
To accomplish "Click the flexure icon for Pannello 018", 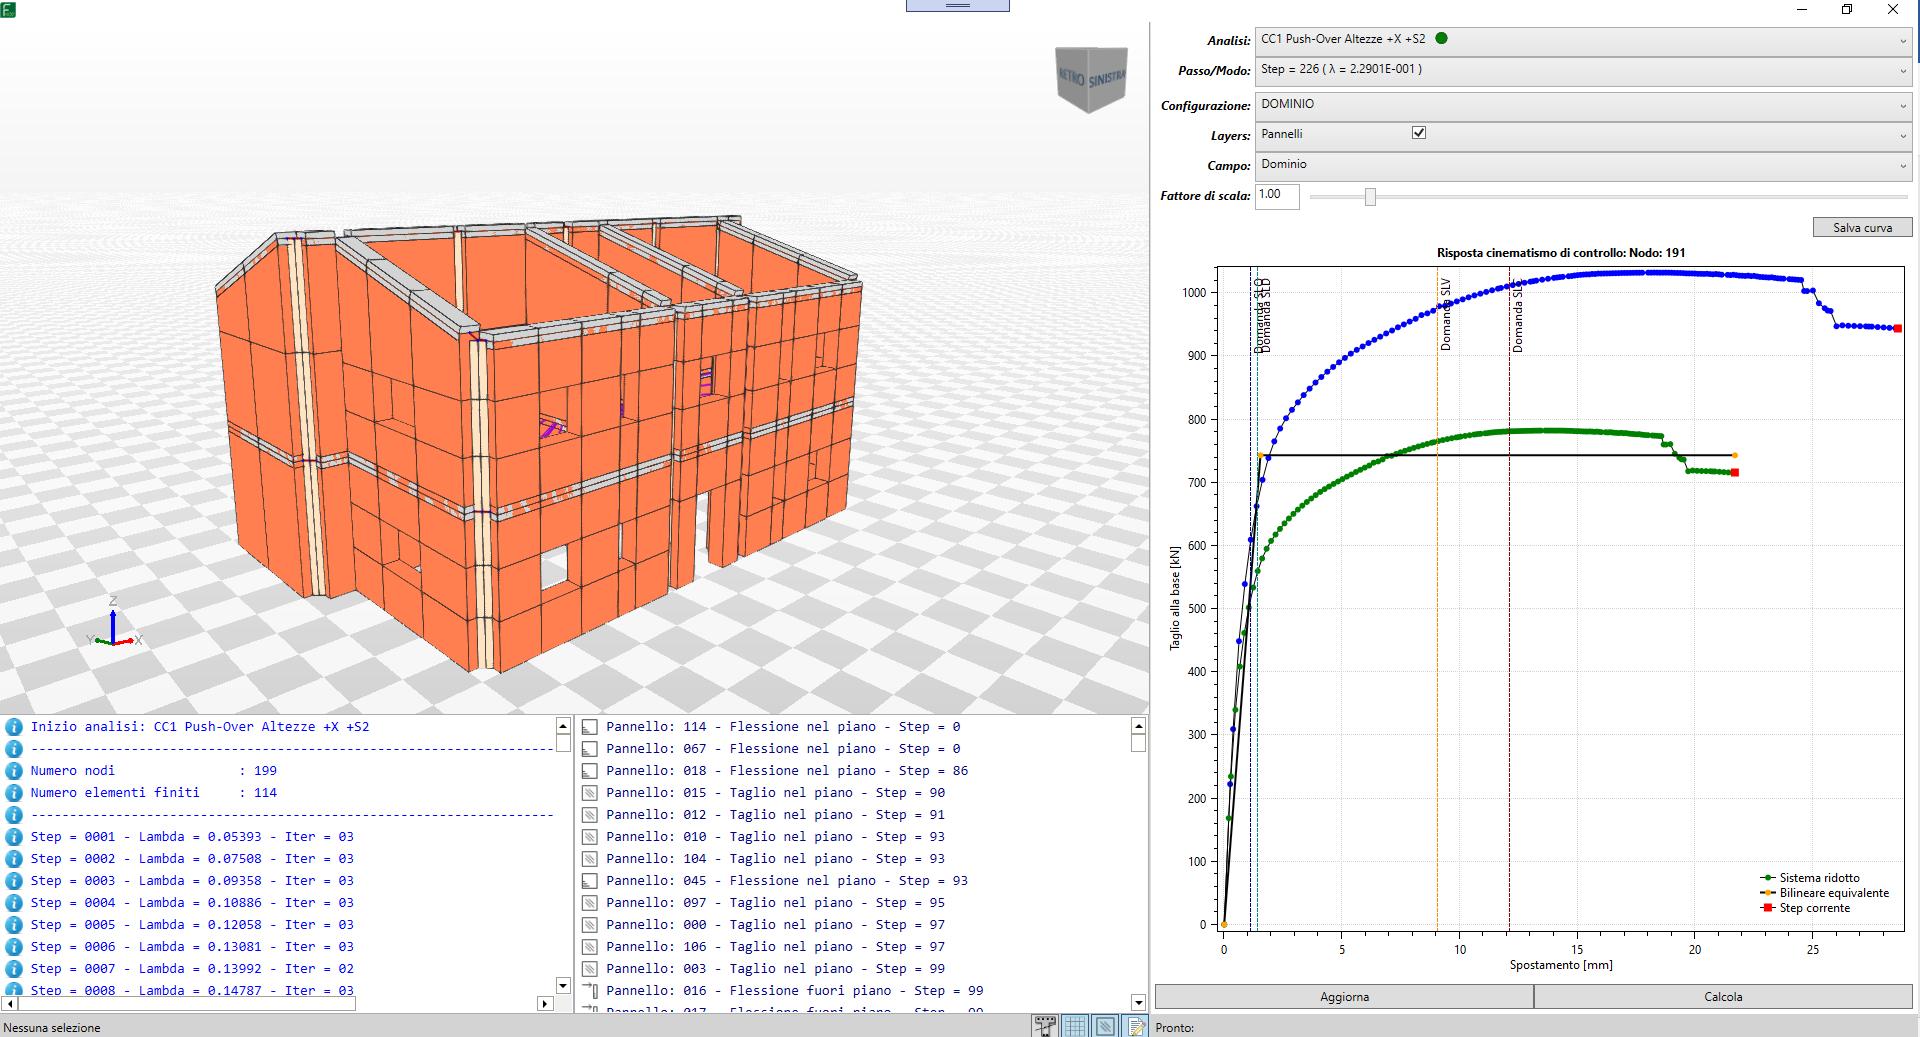I will 590,771.
